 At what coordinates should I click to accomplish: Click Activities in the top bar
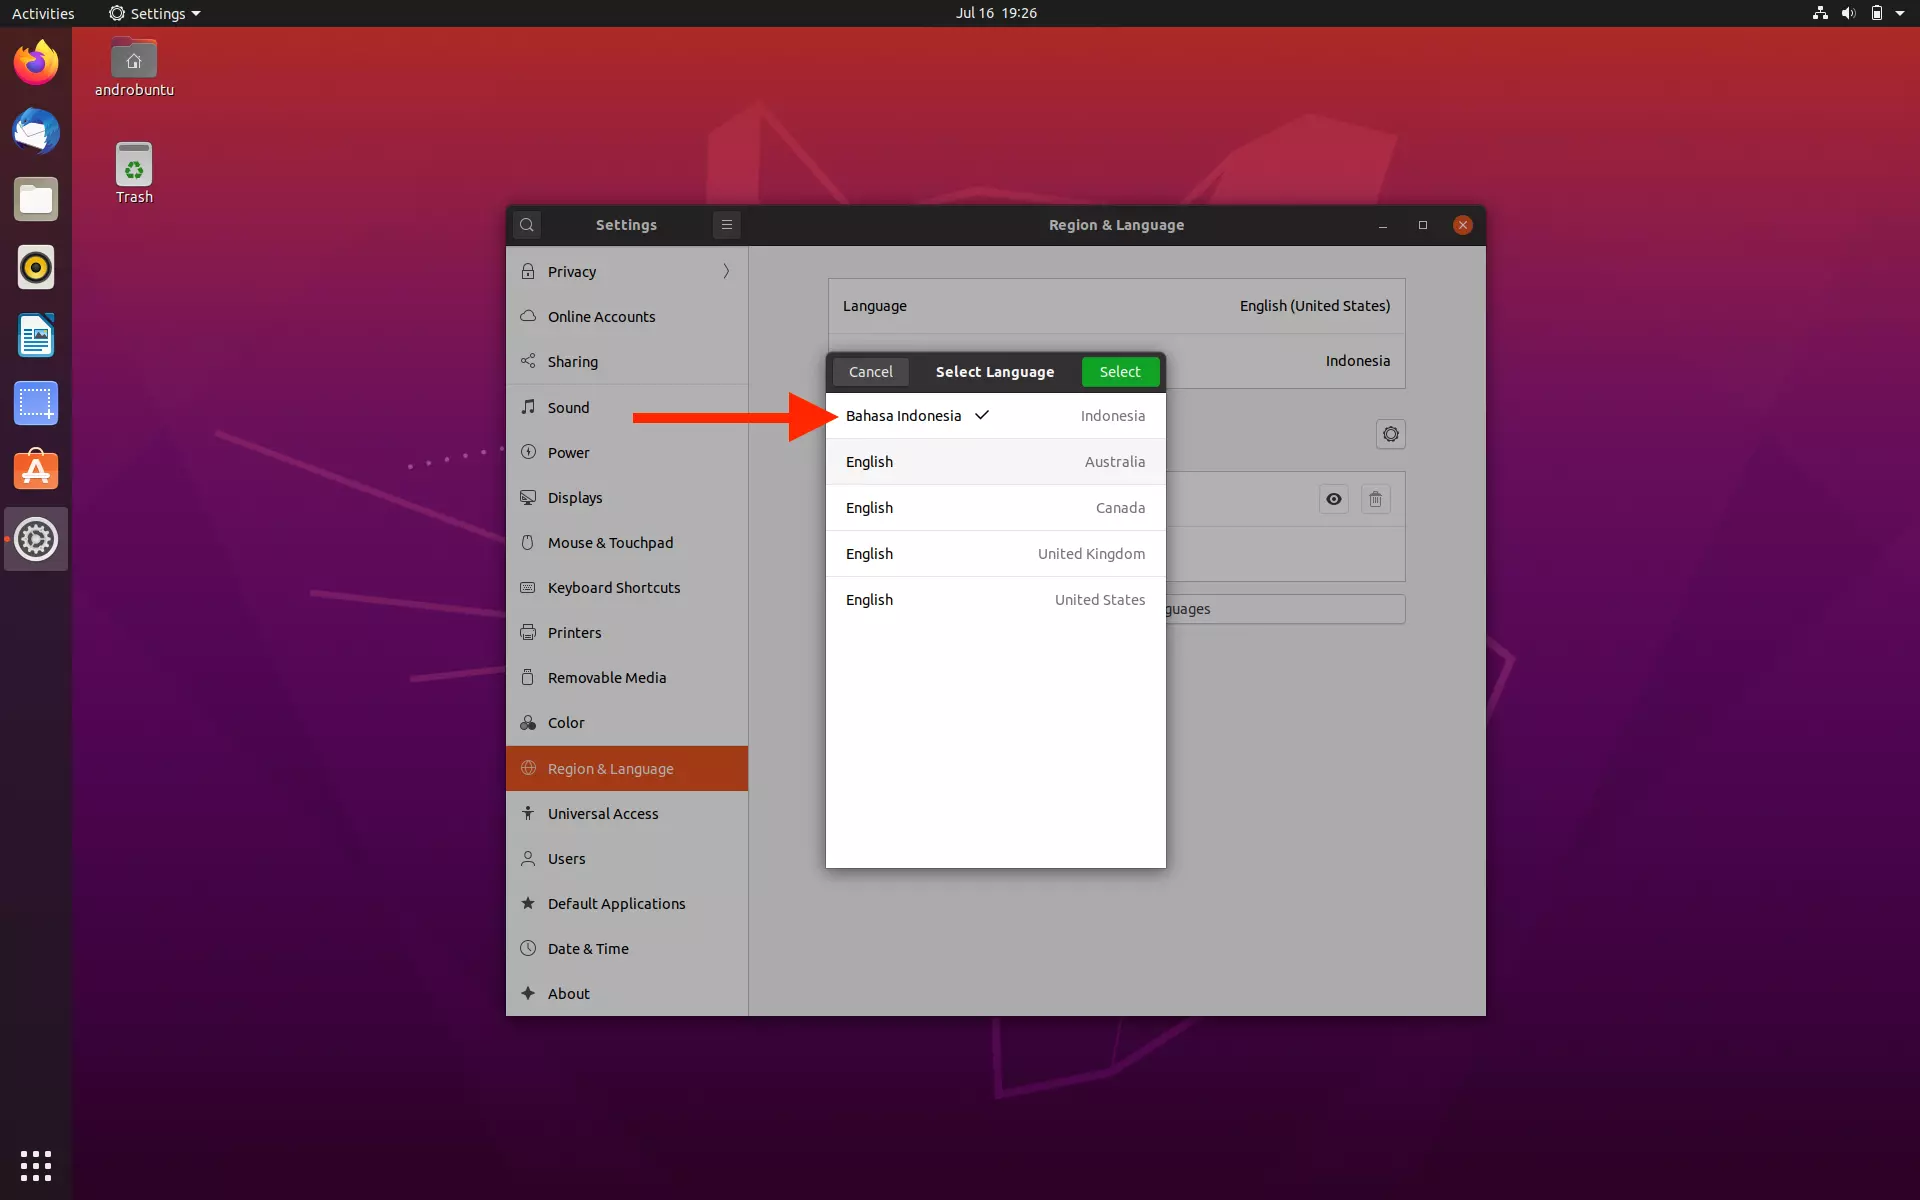[43, 13]
